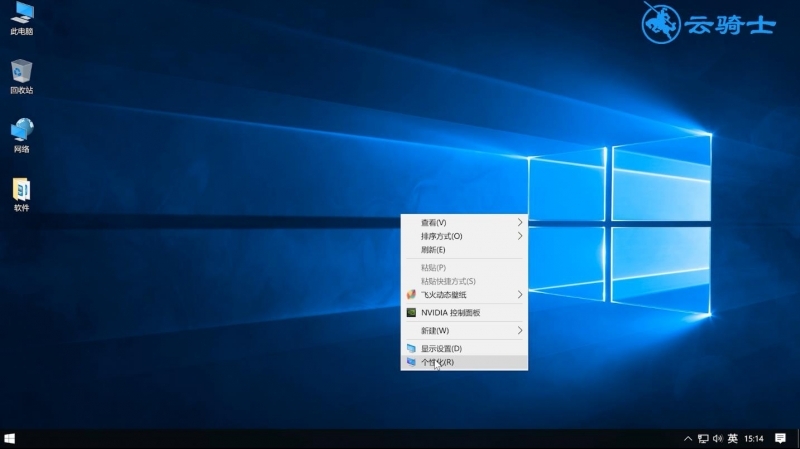Click the 飞火动态壁纸 colorful icon
The width and height of the screenshot is (800, 449).
[411, 294]
